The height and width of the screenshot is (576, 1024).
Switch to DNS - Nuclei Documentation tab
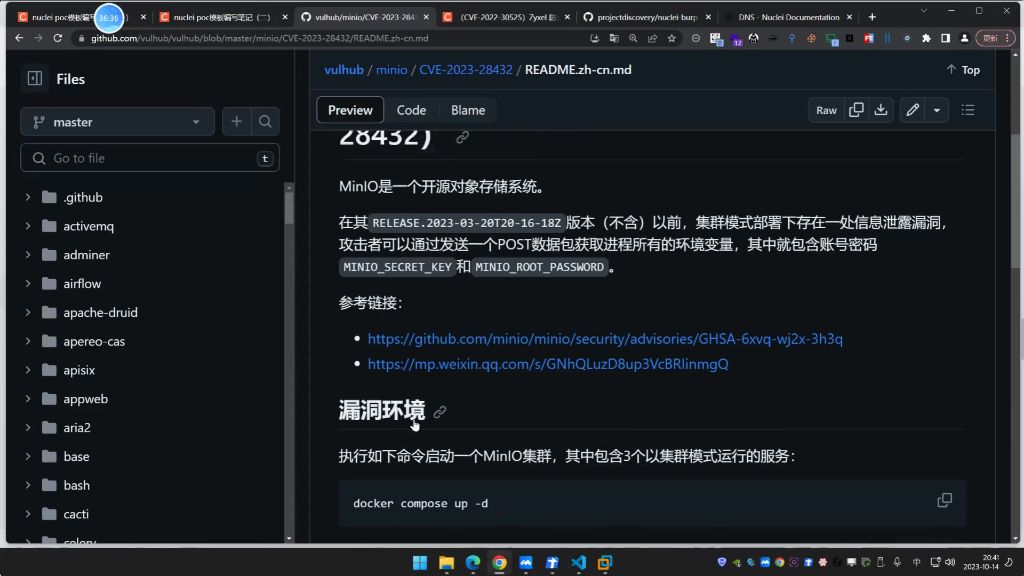click(x=788, y=17)
